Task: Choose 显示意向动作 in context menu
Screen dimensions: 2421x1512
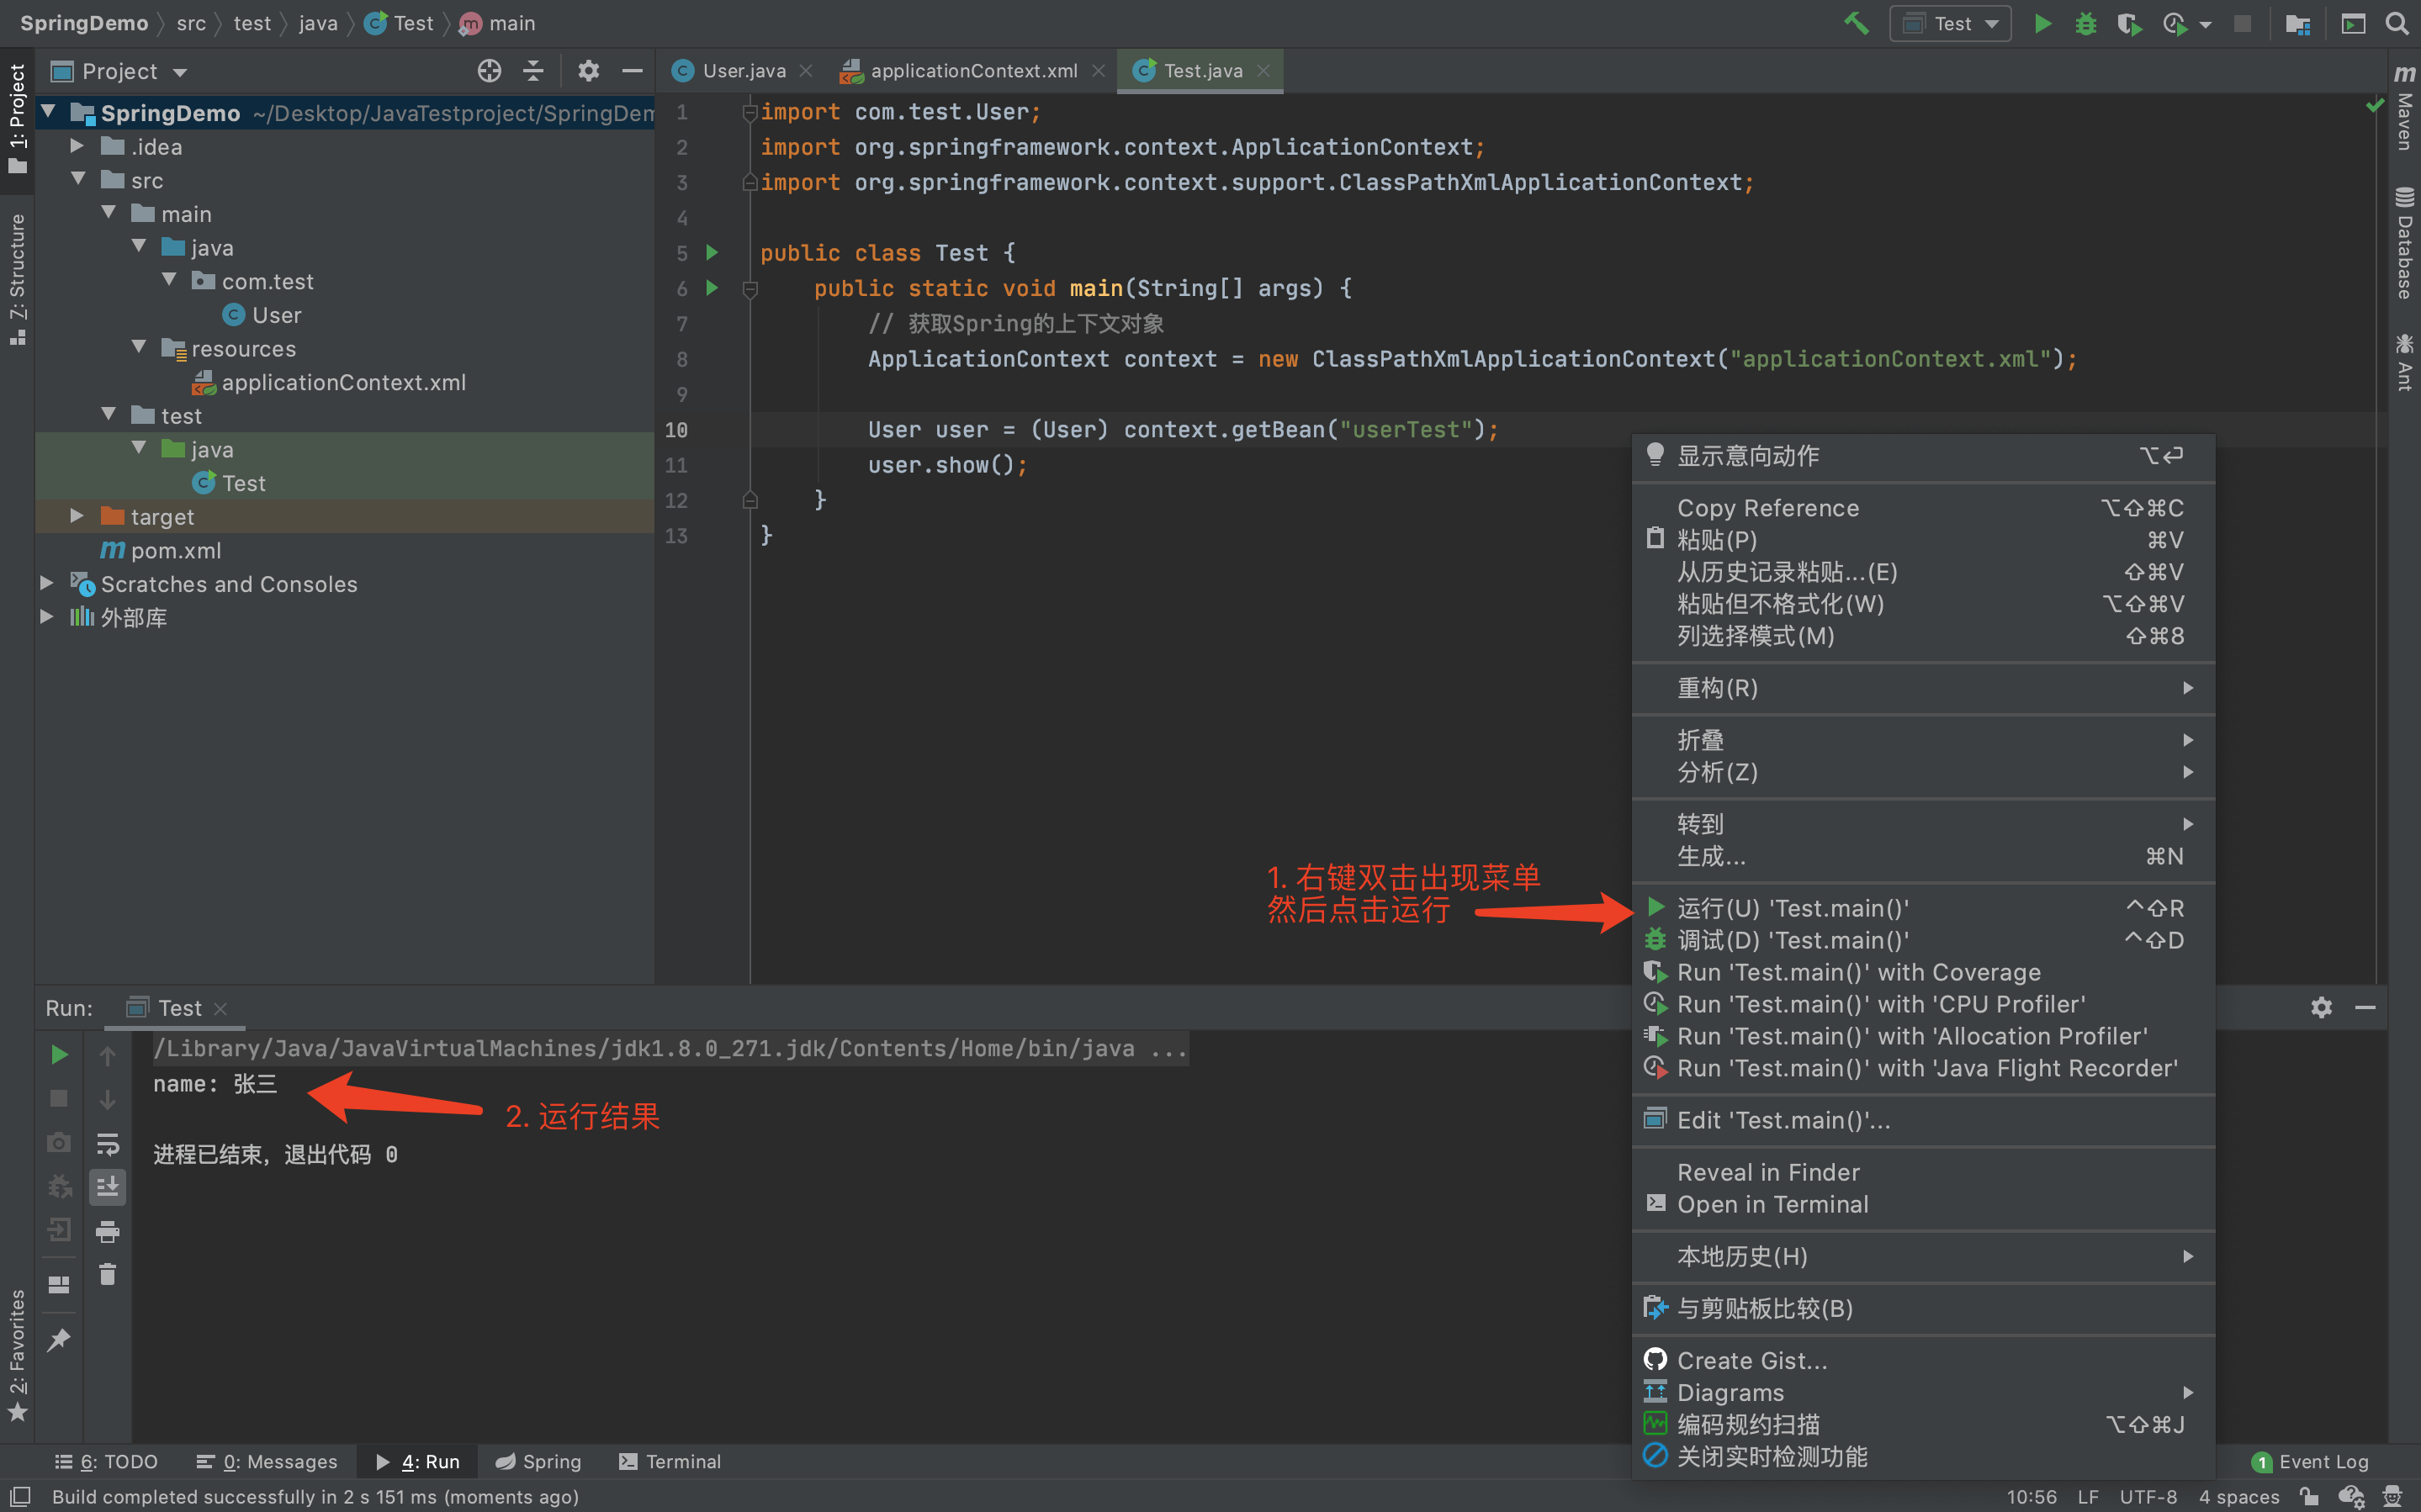Action: pos(1923,456)
